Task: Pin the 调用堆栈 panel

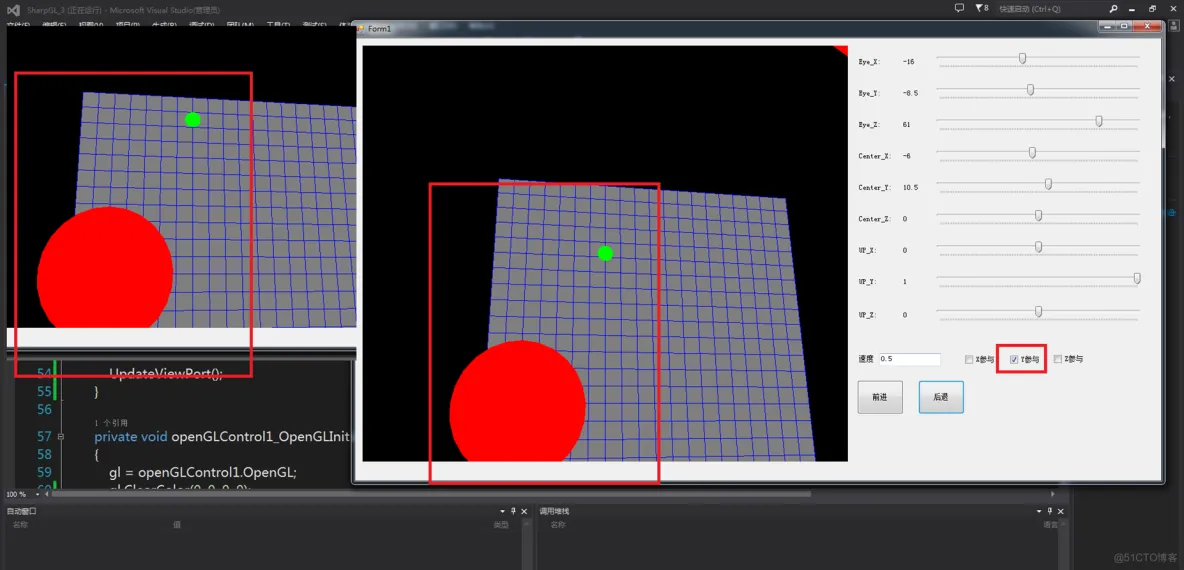Action: 1051,511
